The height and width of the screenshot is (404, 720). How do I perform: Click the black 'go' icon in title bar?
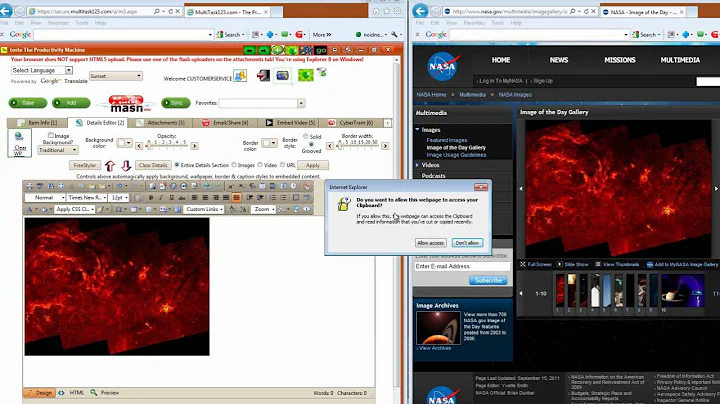point(321,50)
